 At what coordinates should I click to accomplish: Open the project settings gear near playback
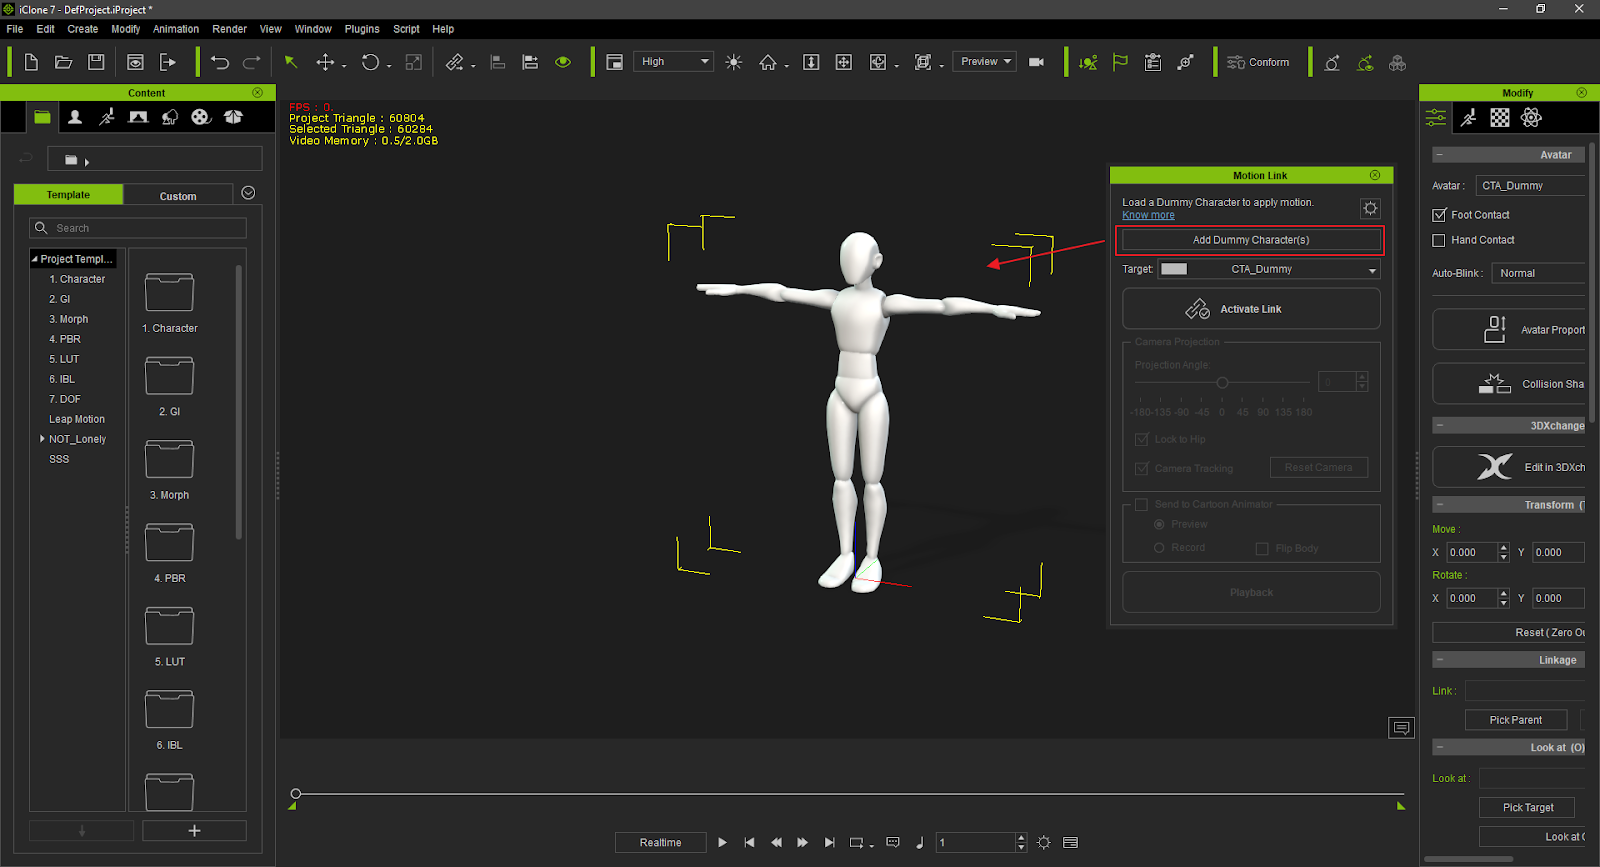pos(1044,843)
